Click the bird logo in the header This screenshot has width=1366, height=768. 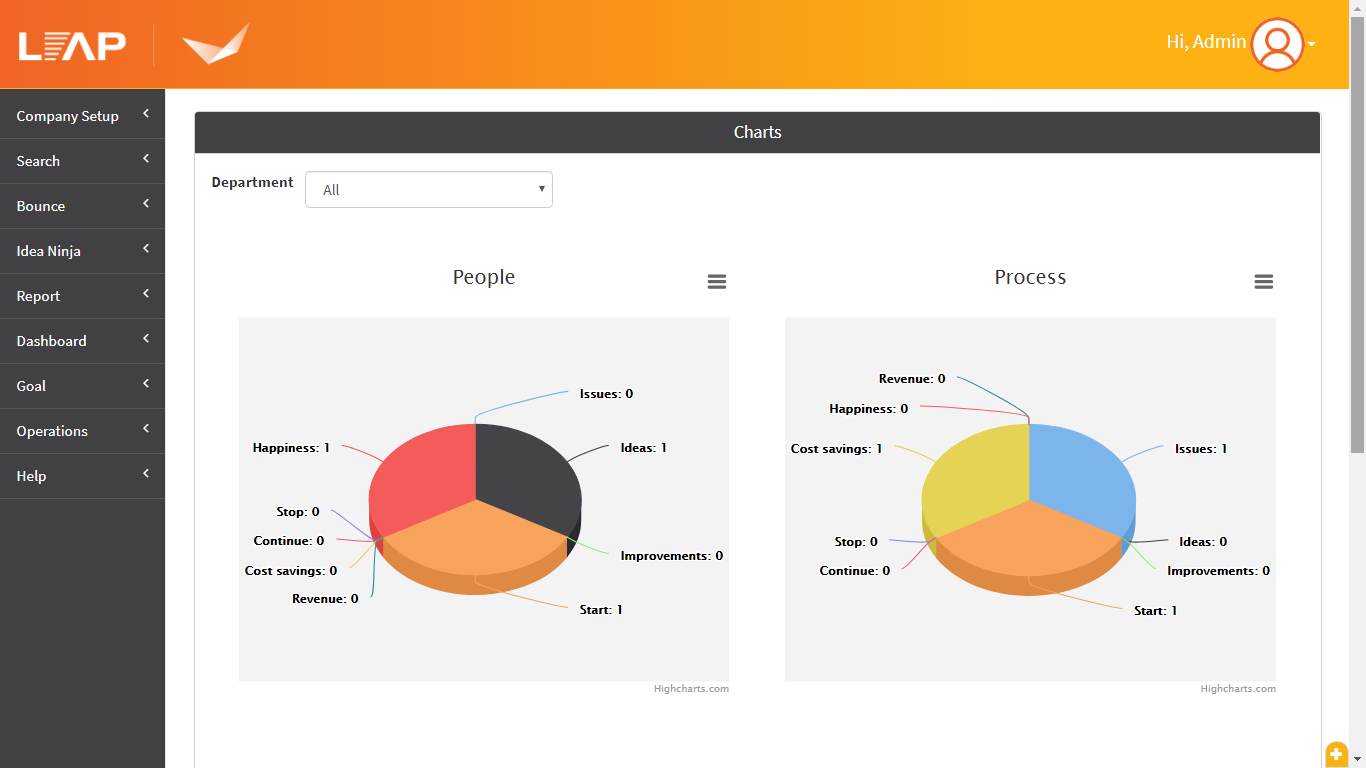tap(216, 44)
